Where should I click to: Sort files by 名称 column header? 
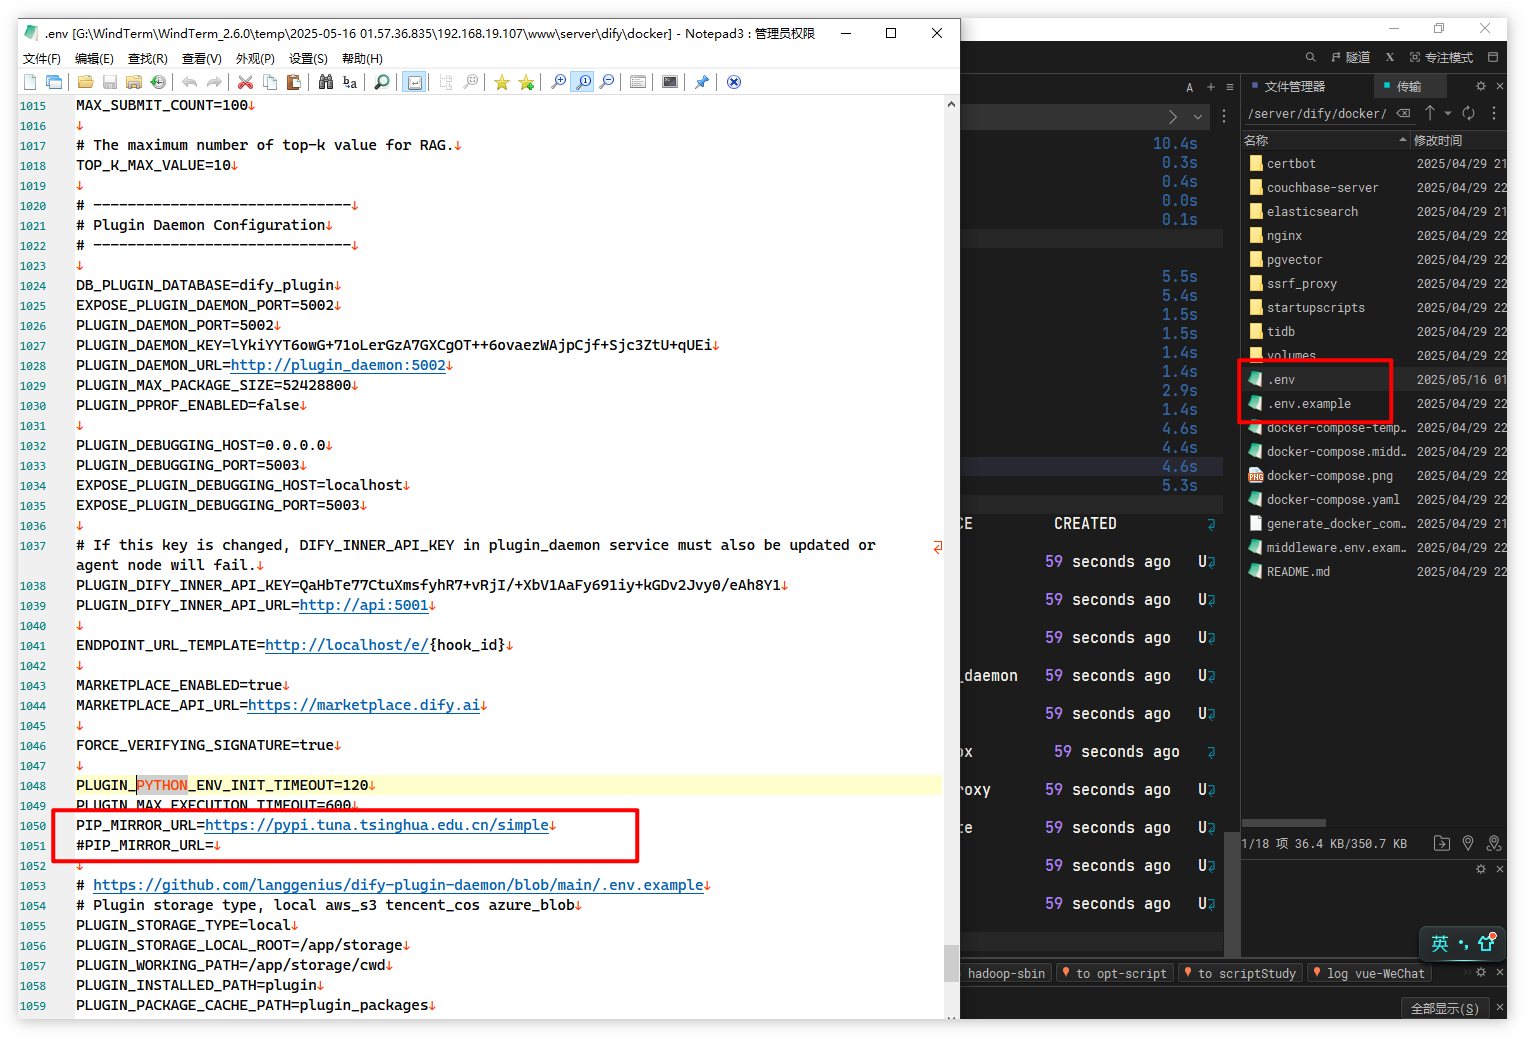pos(1326,140)
